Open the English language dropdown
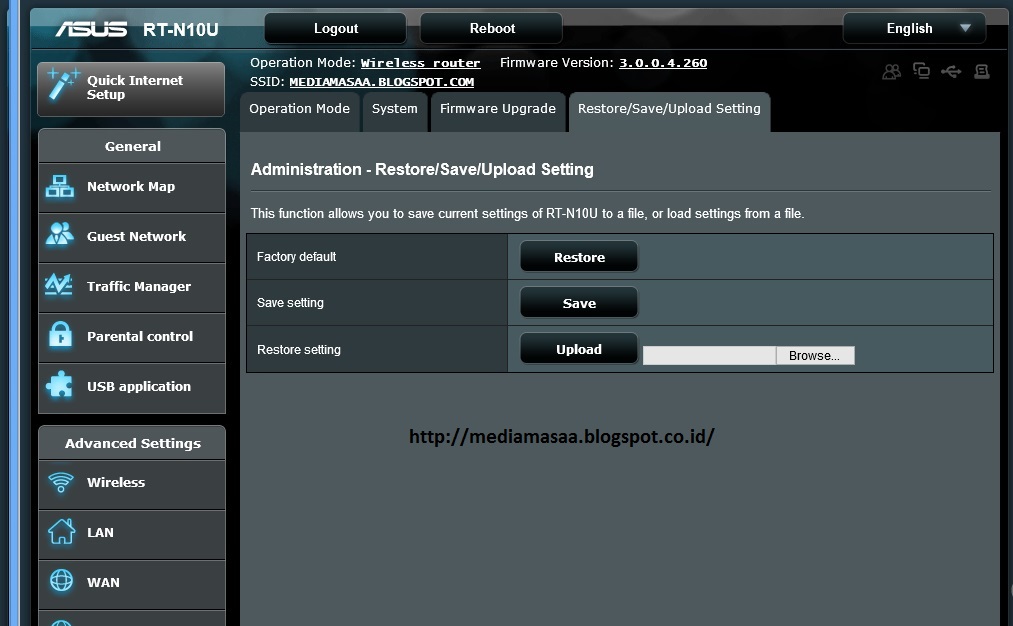 [x=914, y=28]
